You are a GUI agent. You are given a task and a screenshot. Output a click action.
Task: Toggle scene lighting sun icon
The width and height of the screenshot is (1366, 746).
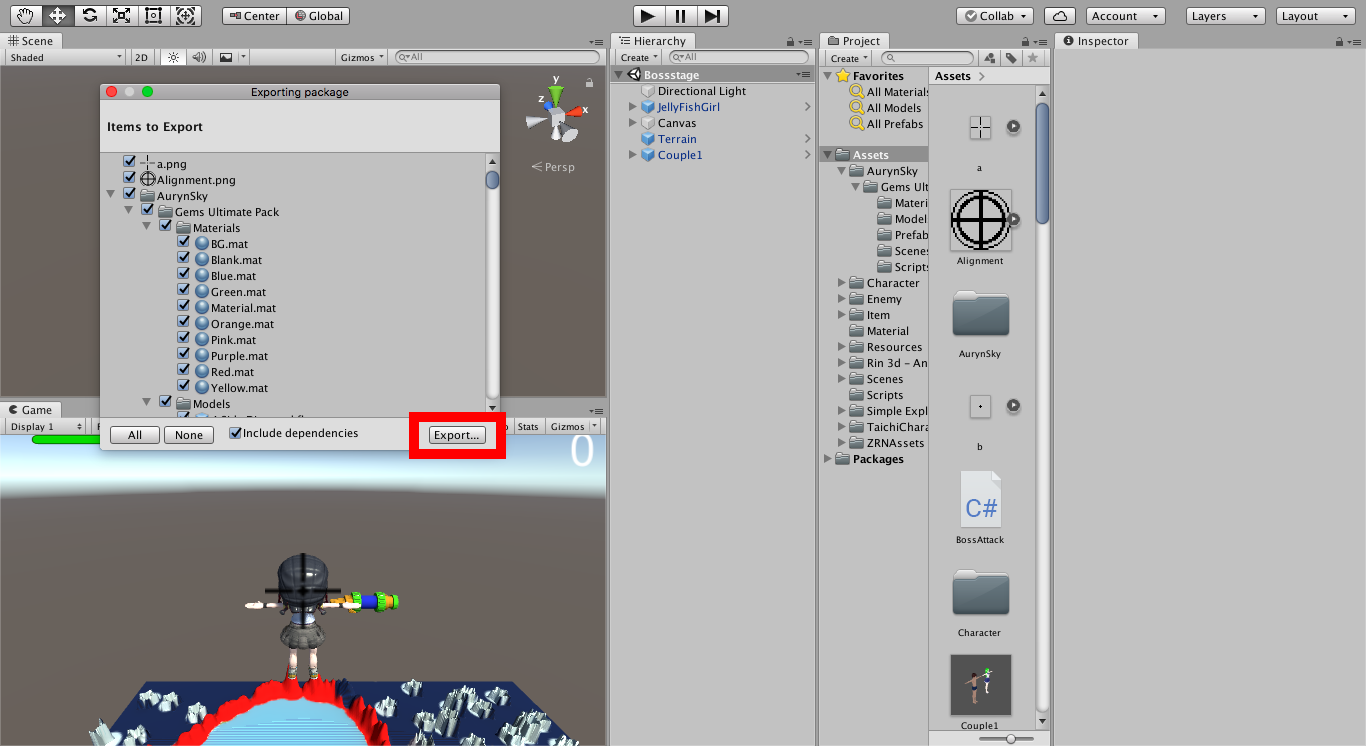tap(173, 57)
